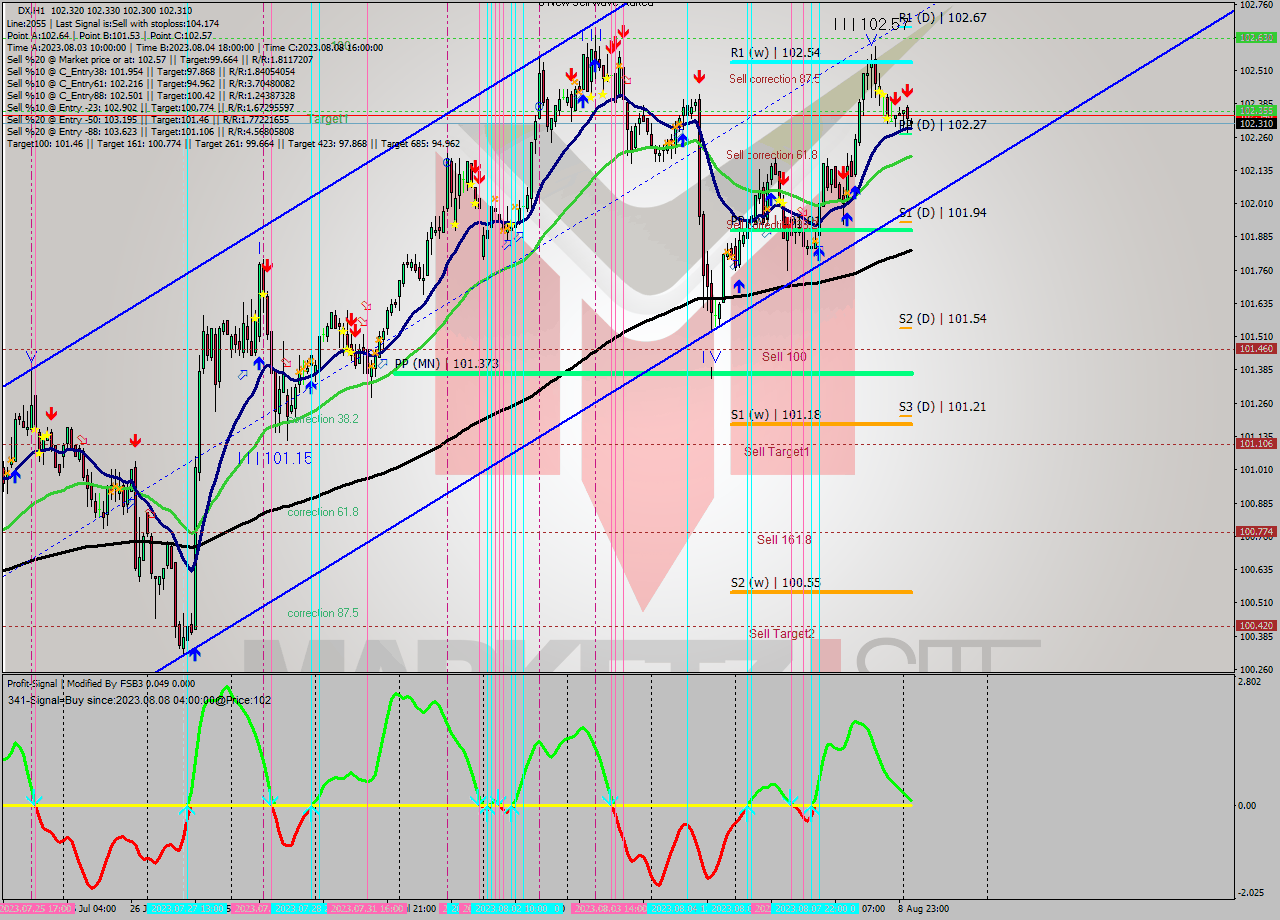Click the blue '| | | 101.15' wave label
Image resolution: width=1280 pixels, height=920 pixels.
[275, 458]
